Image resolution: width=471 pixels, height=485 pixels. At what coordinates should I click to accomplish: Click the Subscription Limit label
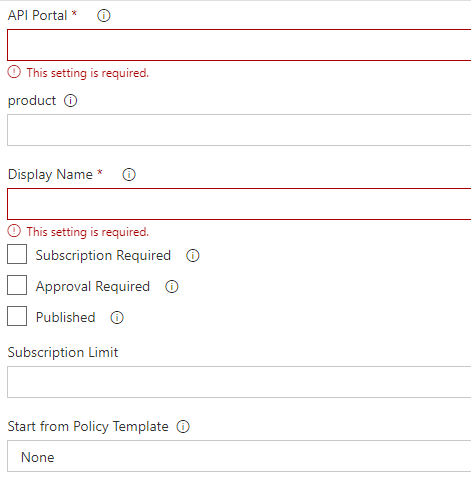[63, 353]
